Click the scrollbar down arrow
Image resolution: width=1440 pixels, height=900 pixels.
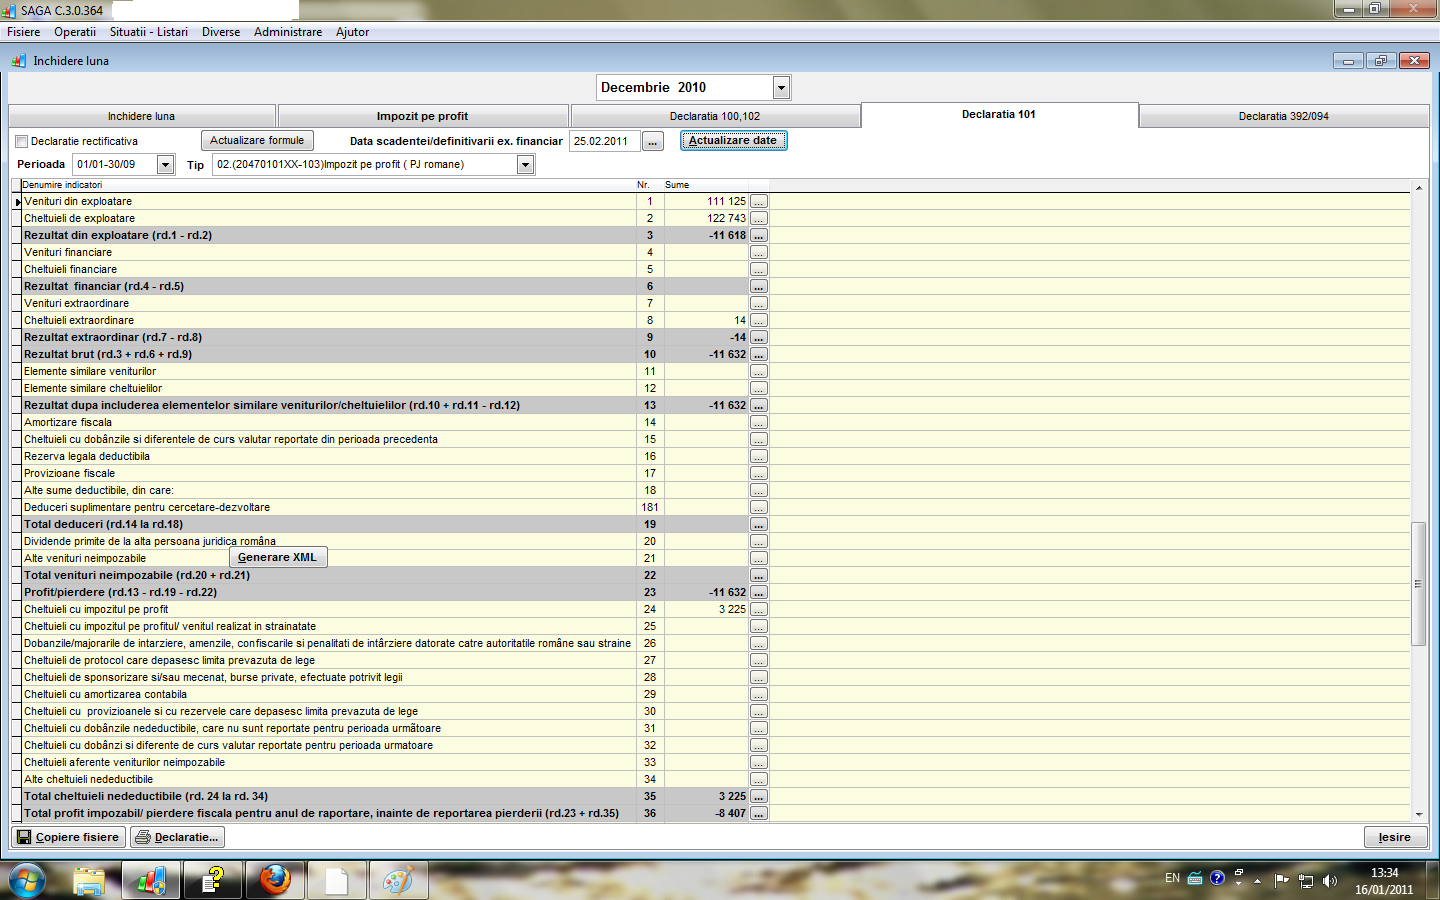coord(1418,814)
